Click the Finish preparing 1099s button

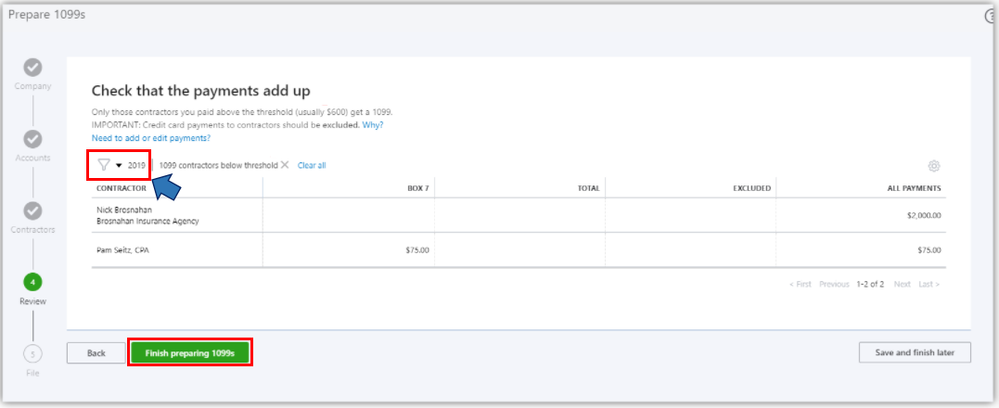click(189, 353)
